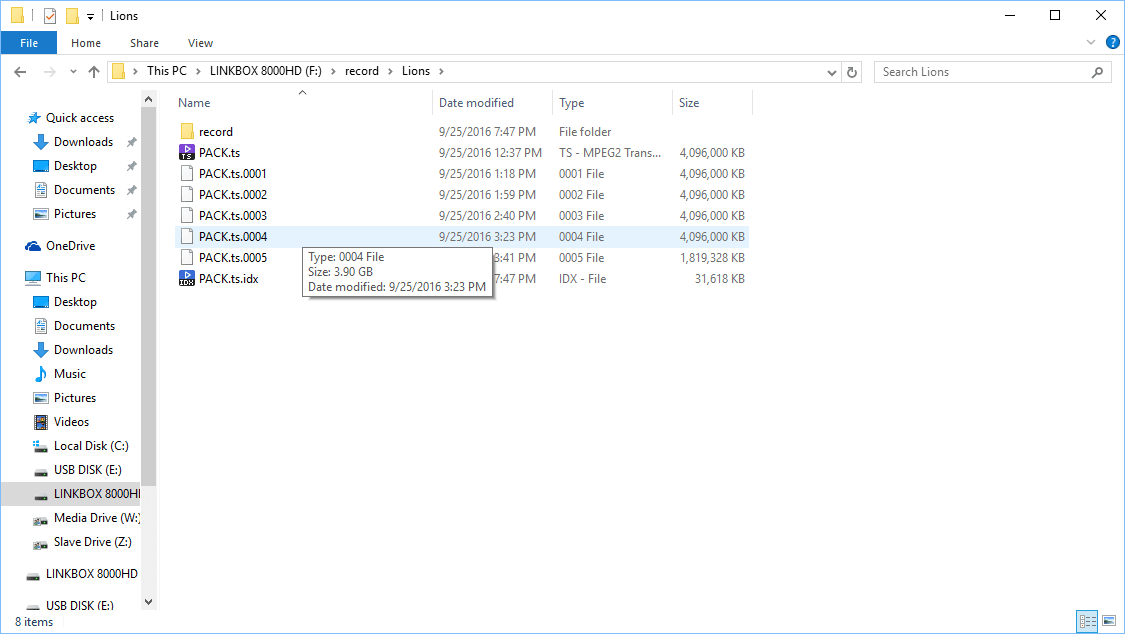Switch to the View ribbon tab

200,43
